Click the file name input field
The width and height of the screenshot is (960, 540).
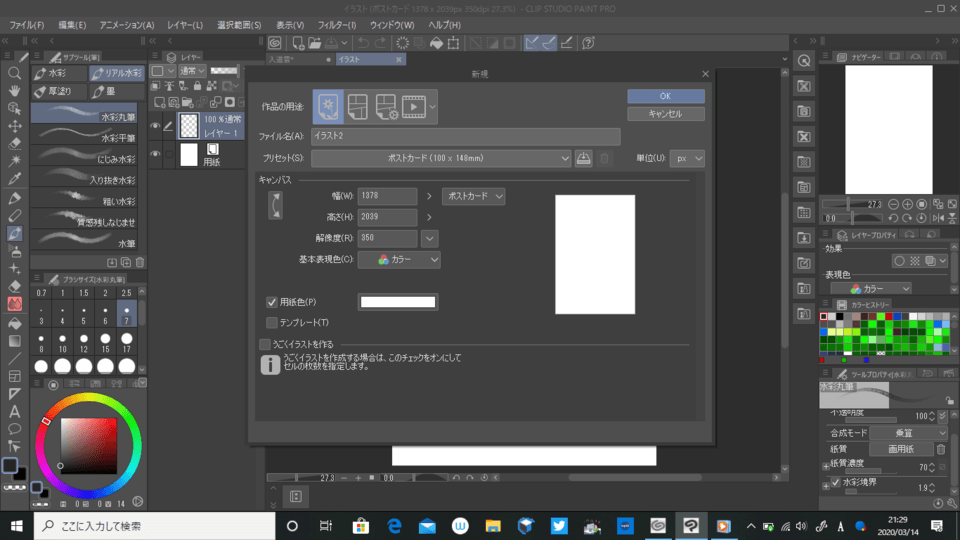pos(465,137)
